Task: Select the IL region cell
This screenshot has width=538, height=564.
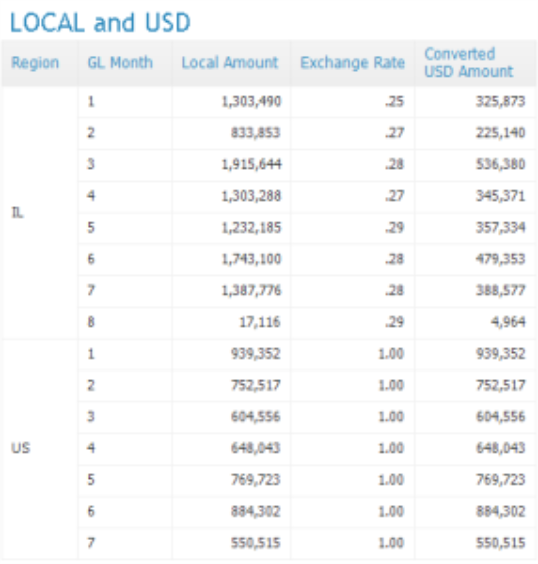Action: [17, 213]
